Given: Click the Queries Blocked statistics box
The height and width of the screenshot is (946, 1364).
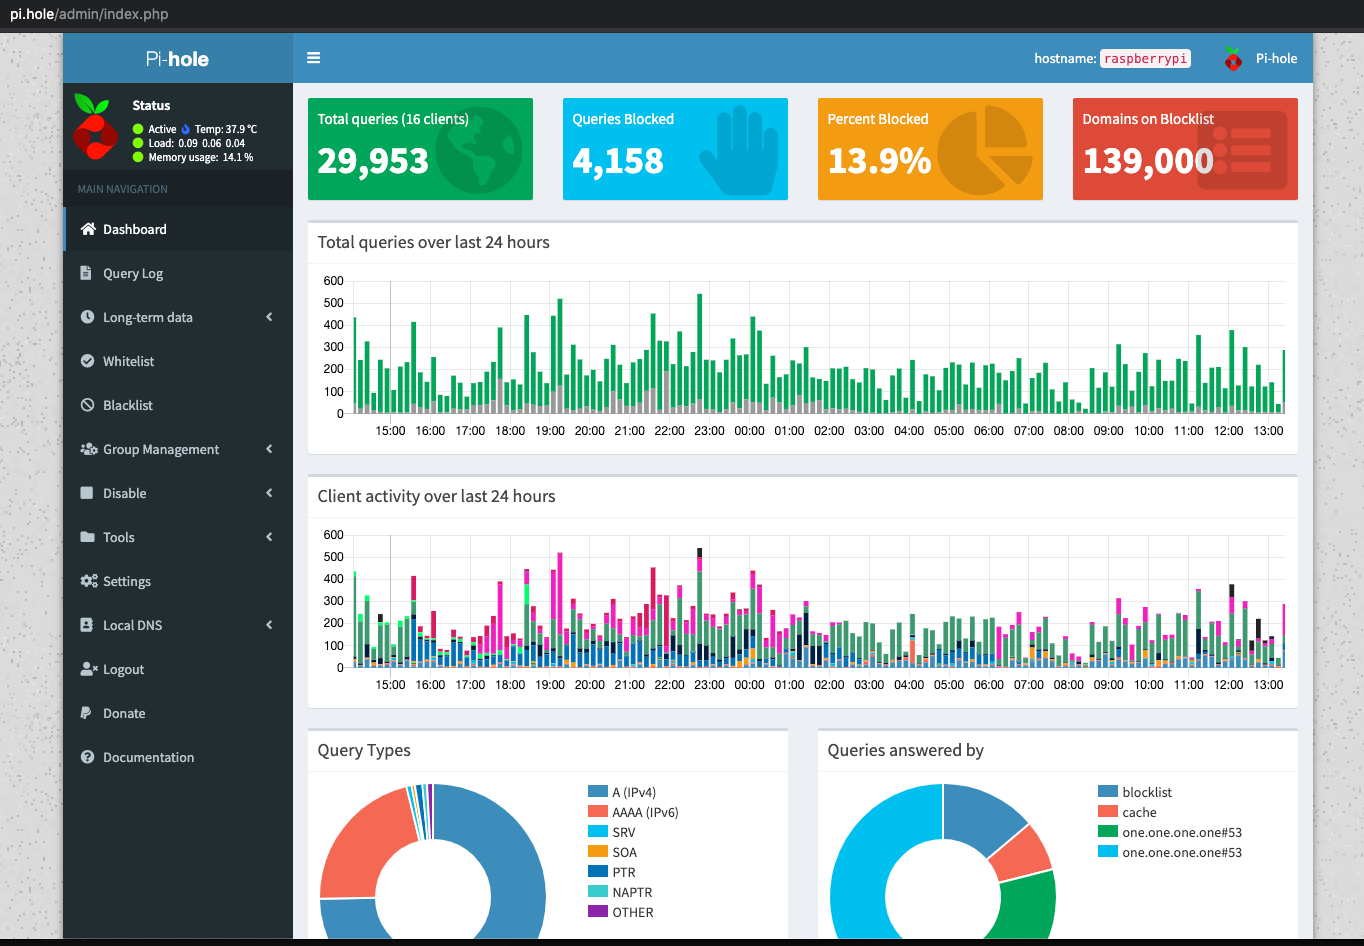Looking at the screenshot, I should coord(675,149).
